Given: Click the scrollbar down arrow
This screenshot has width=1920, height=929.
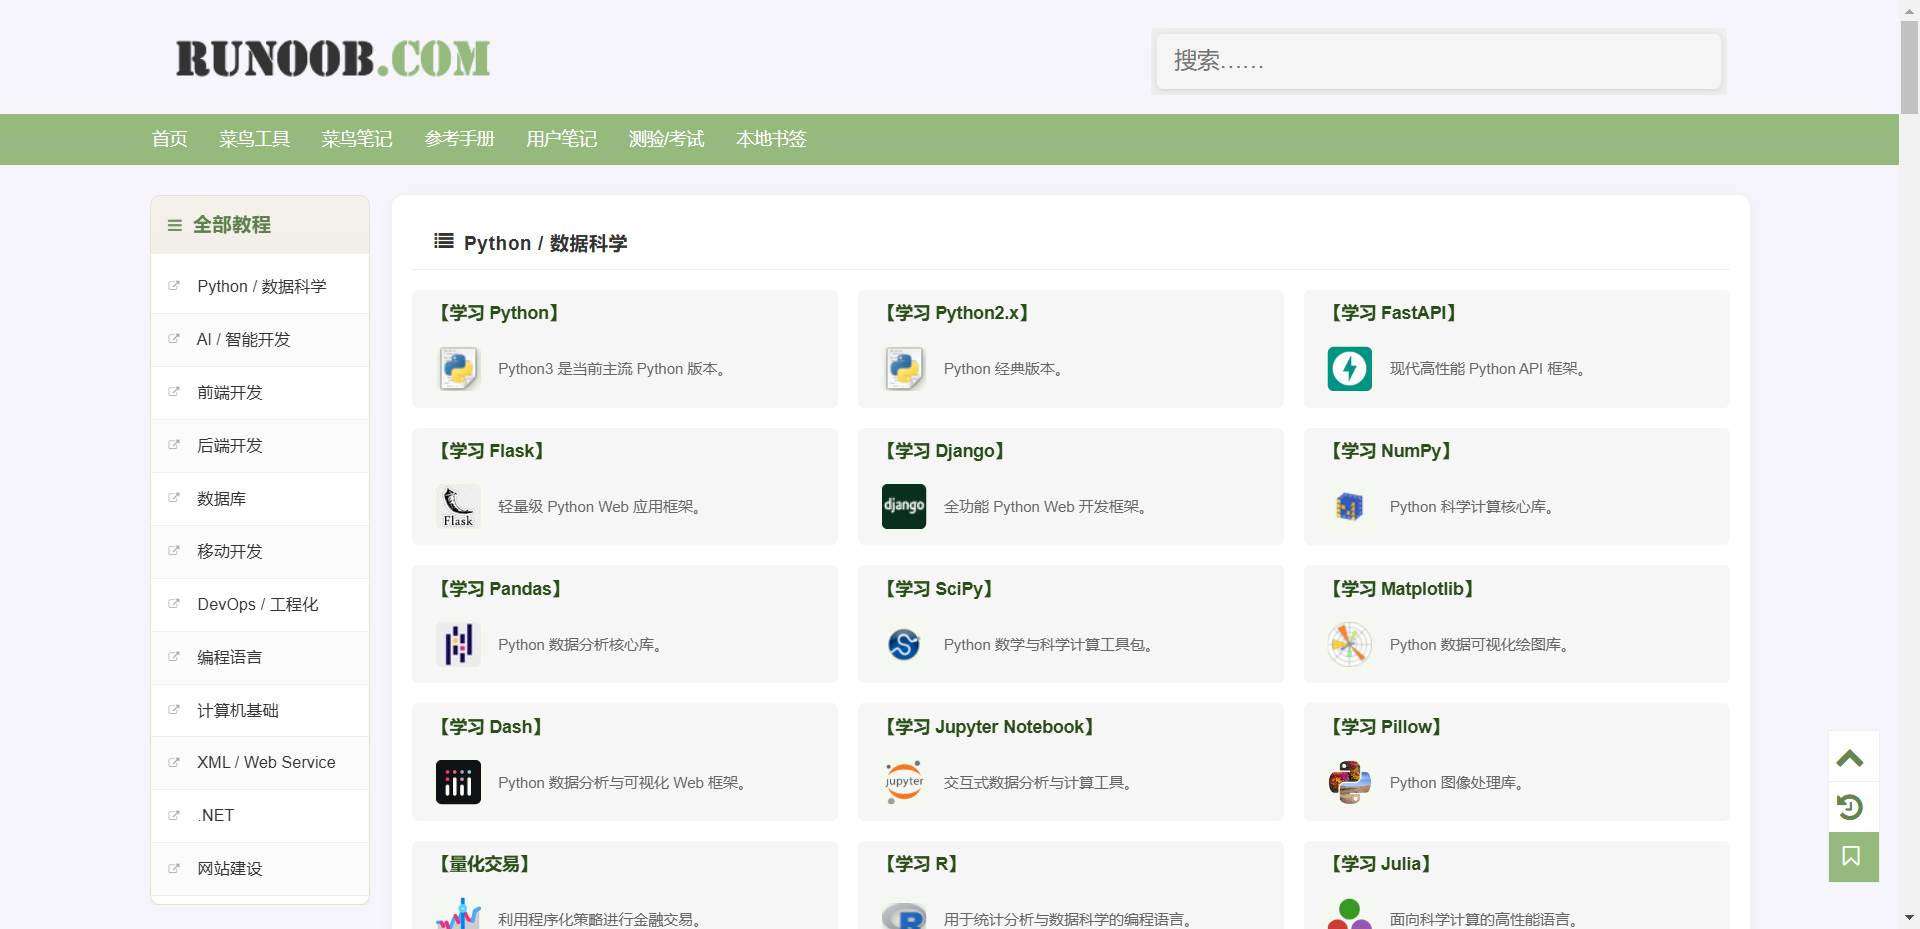Looking at the screenshot, I should pos(1909,917).
